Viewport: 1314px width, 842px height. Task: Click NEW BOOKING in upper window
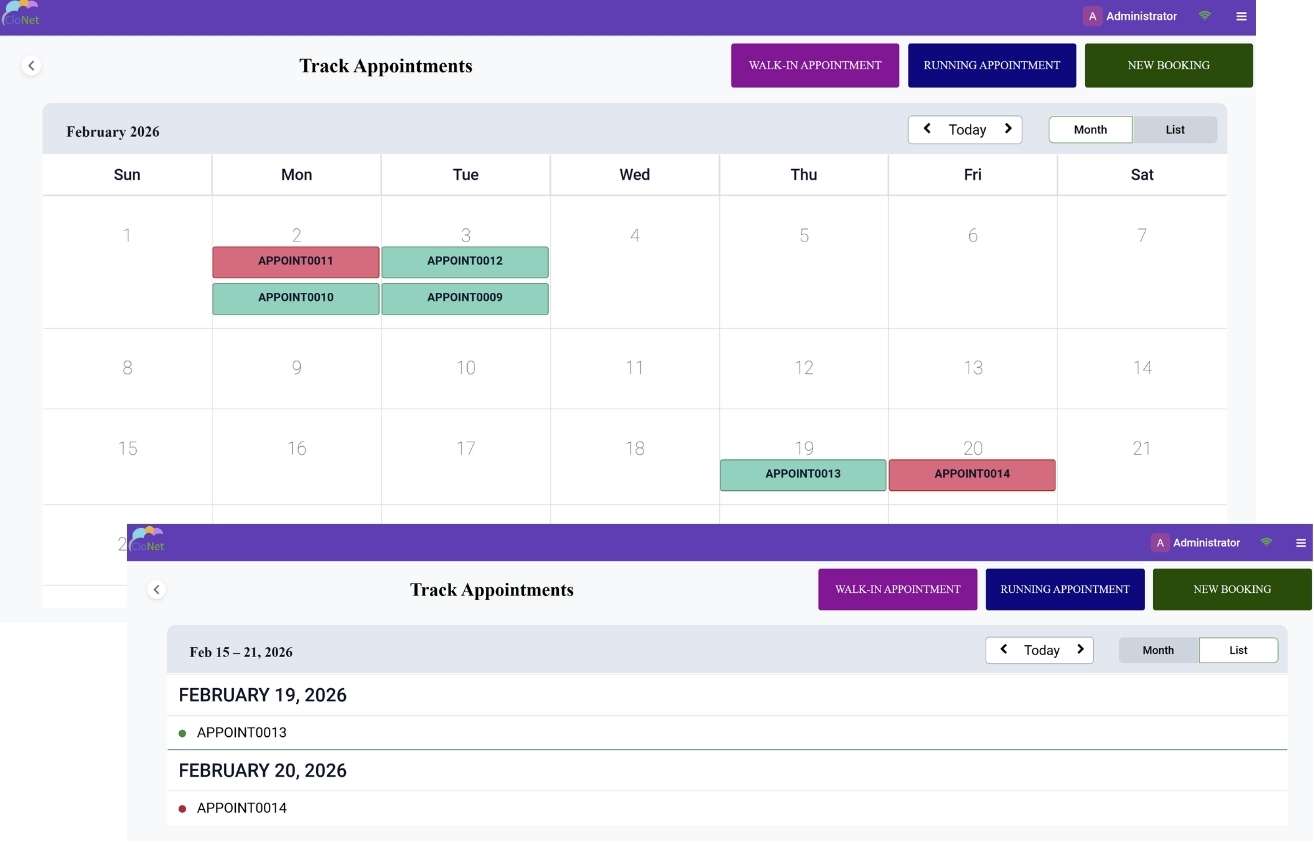click(1168, 65)
